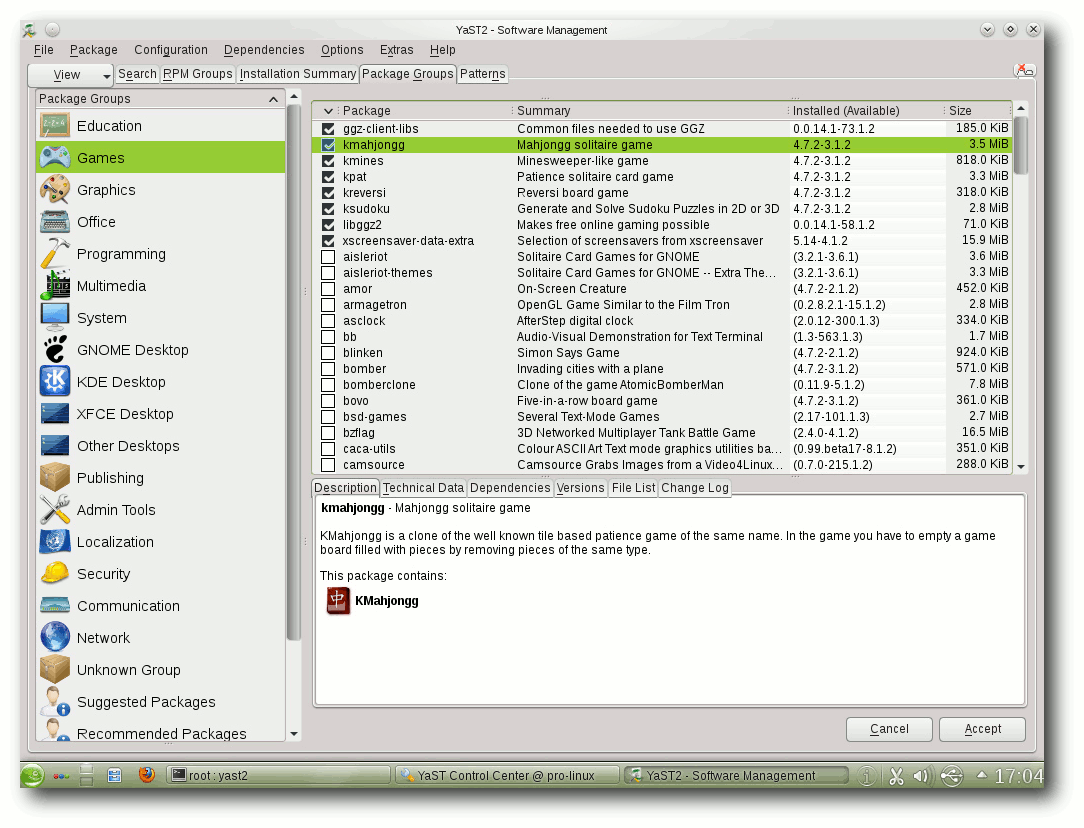Viewport: 1084px width, 828px height.
Task: Open the clipboard scissors tray icon
Action: point(896,776)
